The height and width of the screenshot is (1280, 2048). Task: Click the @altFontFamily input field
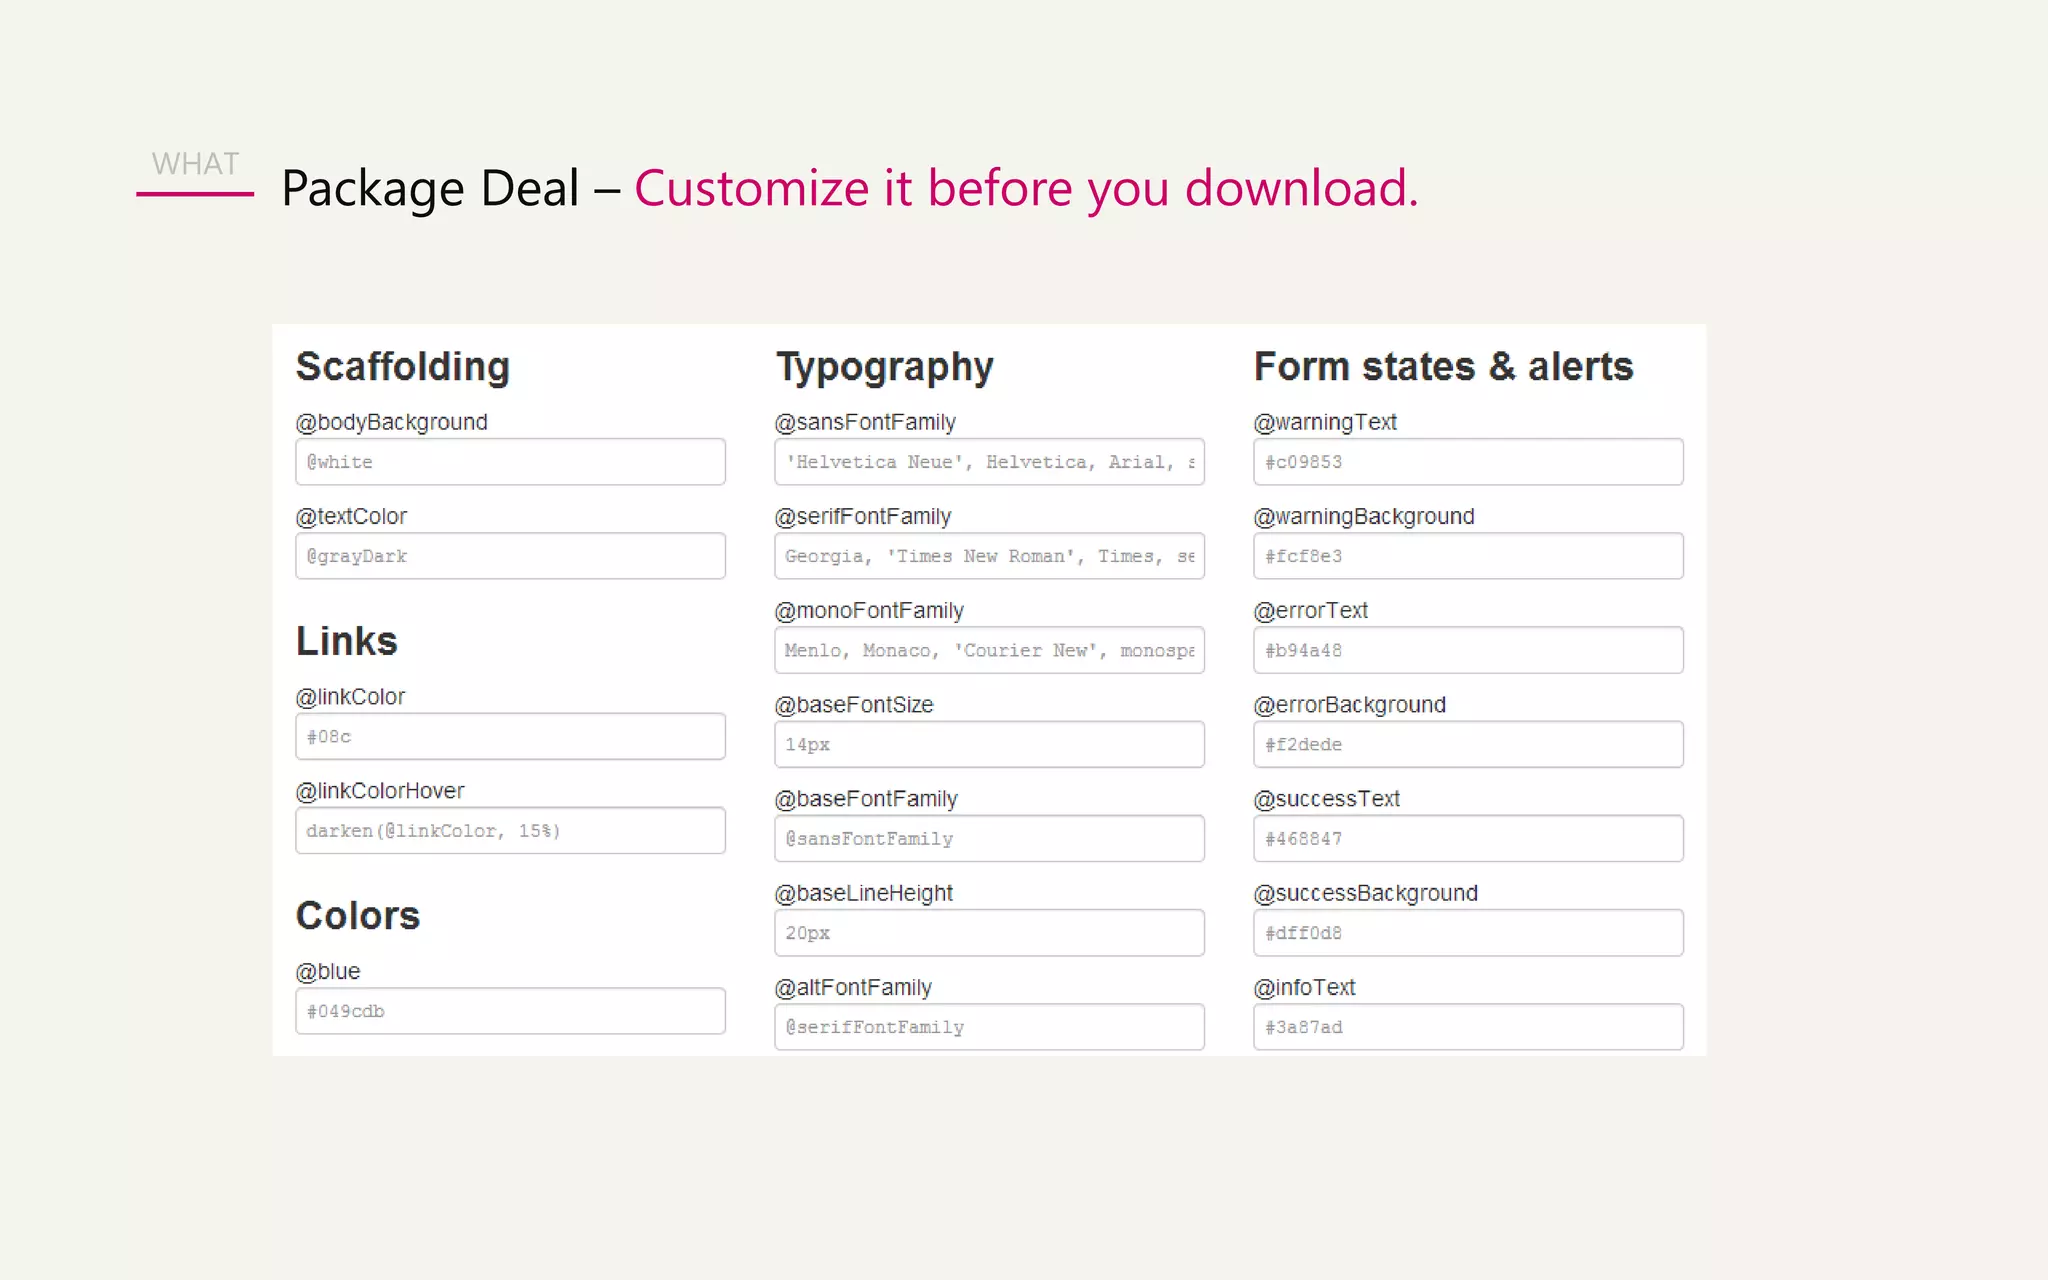[989, 1027]
